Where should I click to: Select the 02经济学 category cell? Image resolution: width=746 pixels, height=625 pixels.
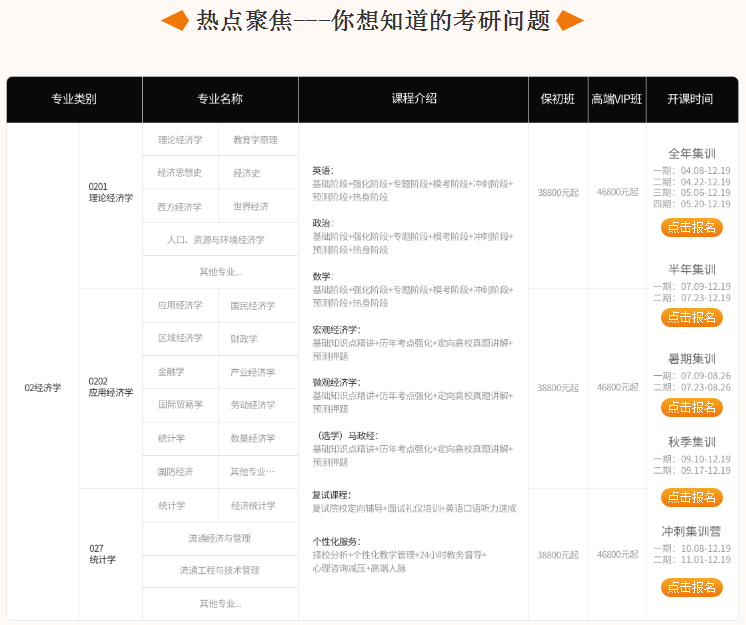tap(43, 388)
